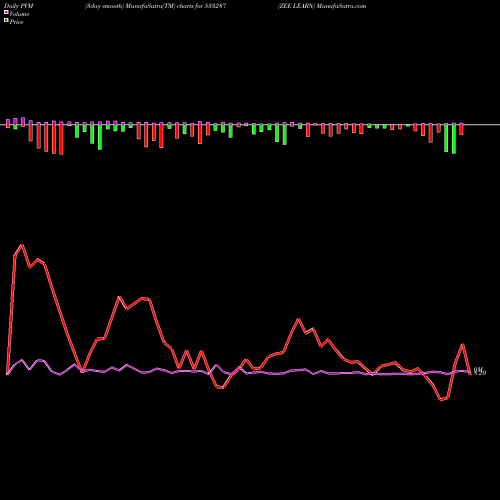Click the '(ZEE LEARN) MunafaSutra.com' heading
The image size is (500, 500).
[x=322, y=6]
